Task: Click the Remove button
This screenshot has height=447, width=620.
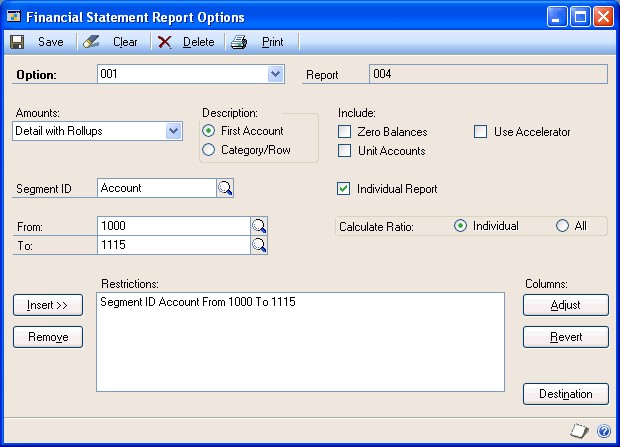Action: pos(48,337)
